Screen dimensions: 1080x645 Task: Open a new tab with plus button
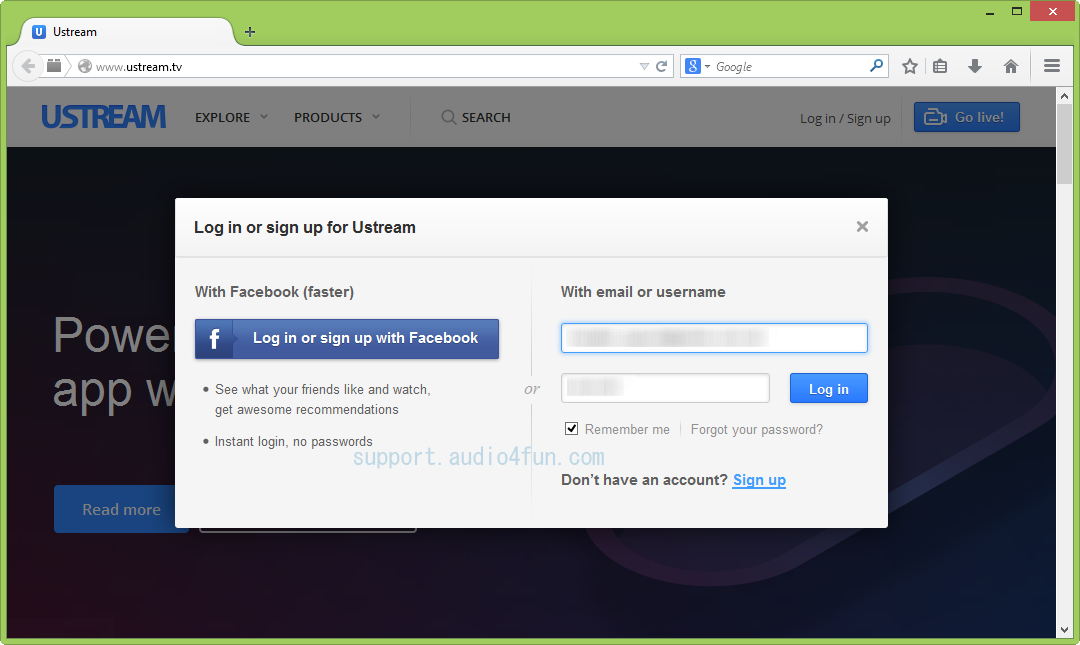point(250,32)
